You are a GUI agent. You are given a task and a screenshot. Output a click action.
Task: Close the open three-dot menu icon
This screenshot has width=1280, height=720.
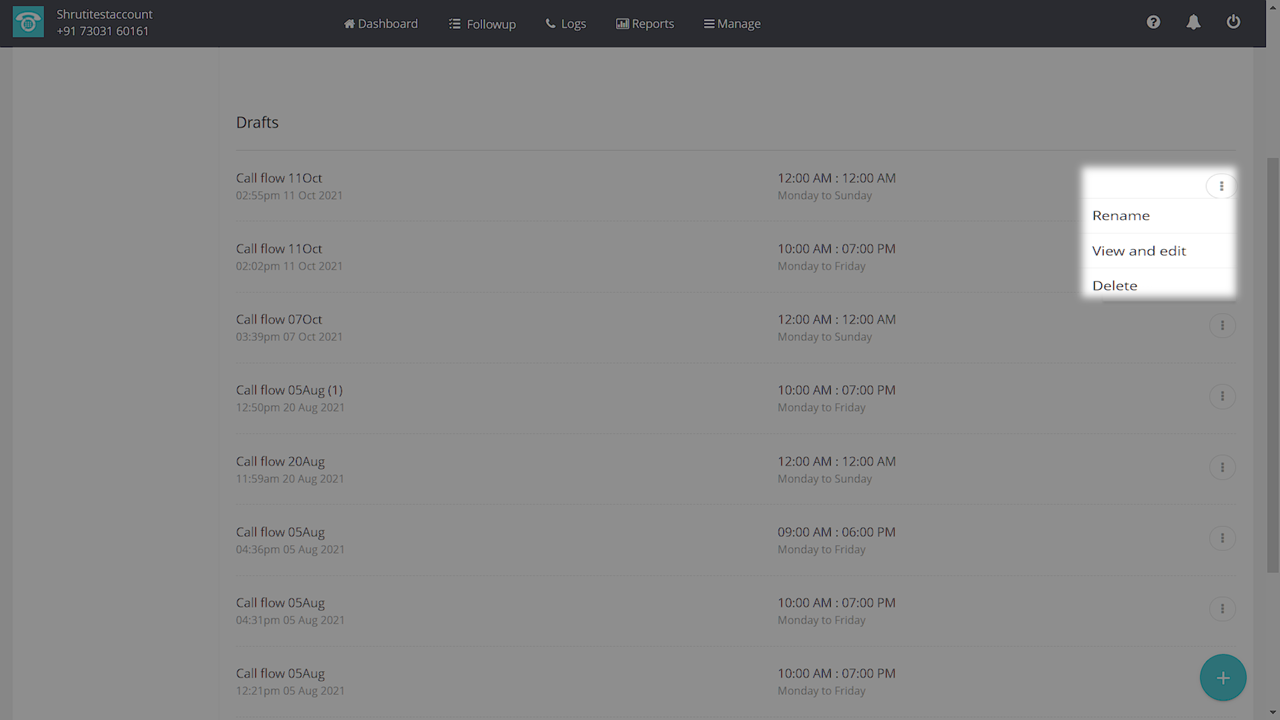1221,186
